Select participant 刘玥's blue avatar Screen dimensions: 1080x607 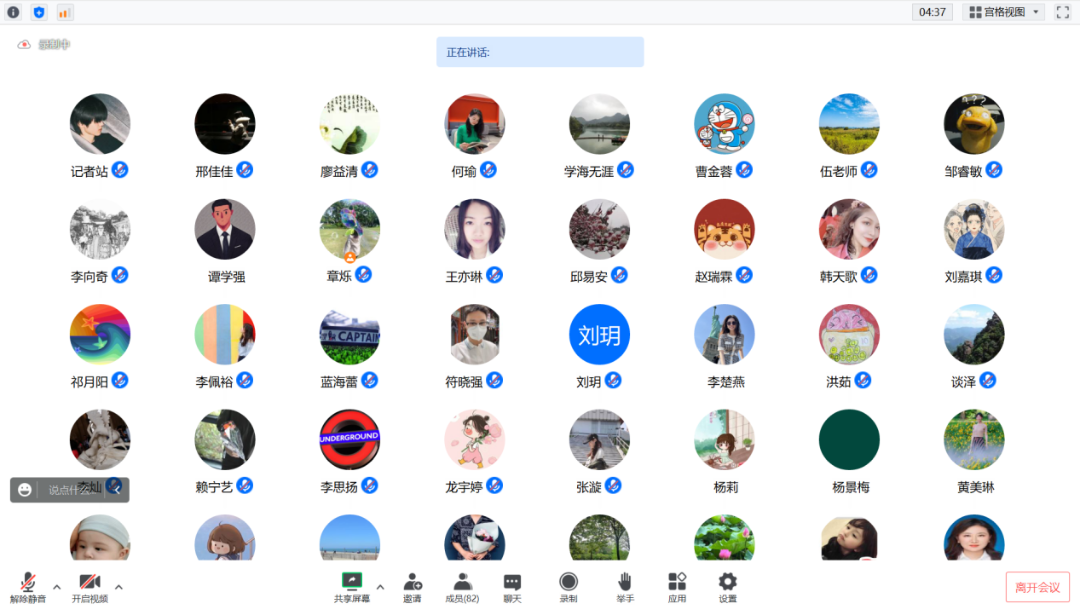pyautogui.click(x=599, y=335)
